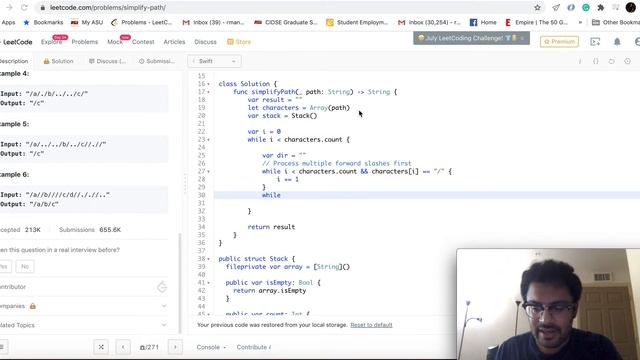Viewport: 640px width, 360px height.
Task: Open the Facebook Home bookmark
Action: pyautogui.click(x=483, y=22)
